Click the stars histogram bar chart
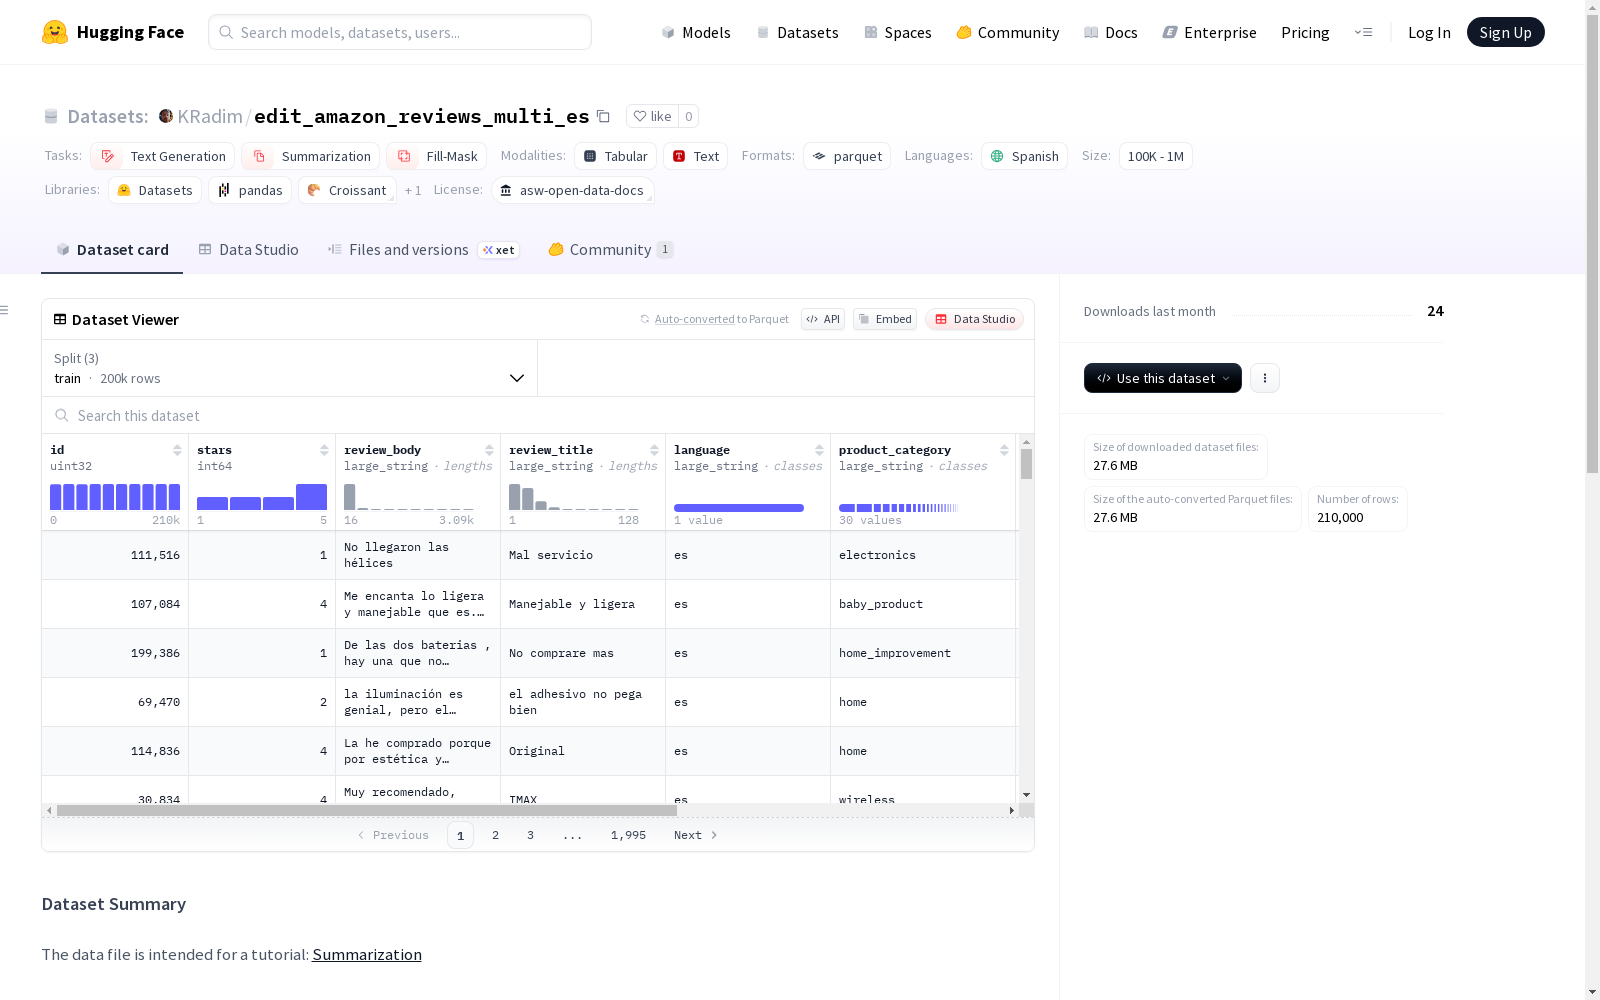Screen dimensions: 1600x1000 262,497
